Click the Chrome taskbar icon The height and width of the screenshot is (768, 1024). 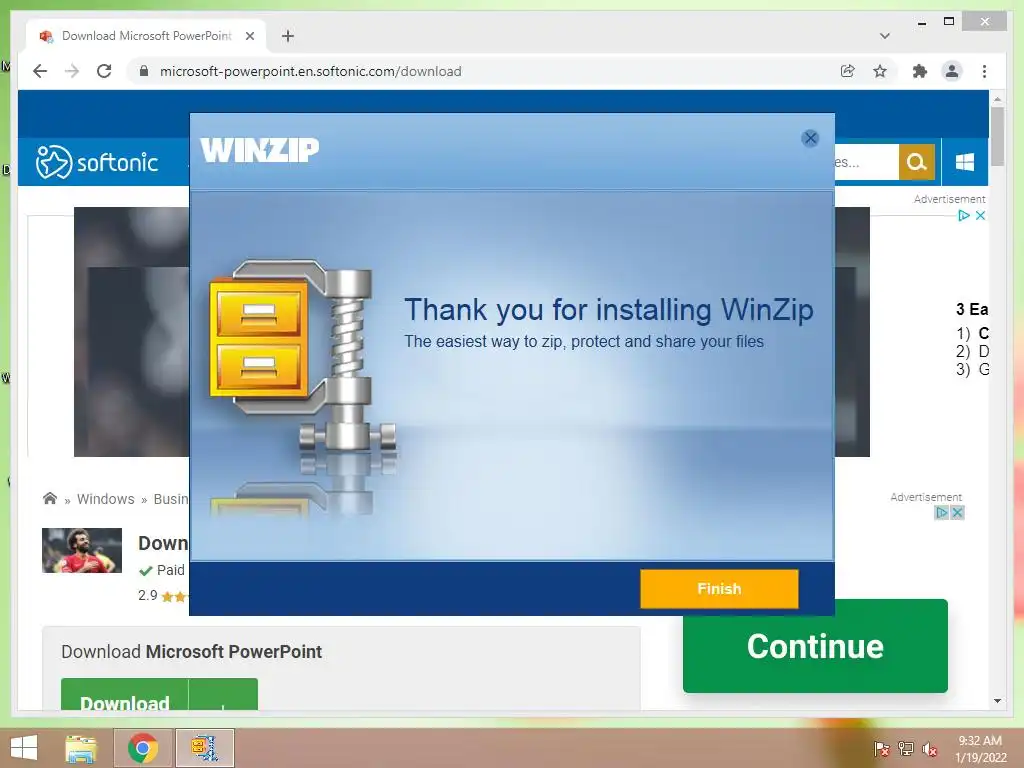tap(143, 748)
